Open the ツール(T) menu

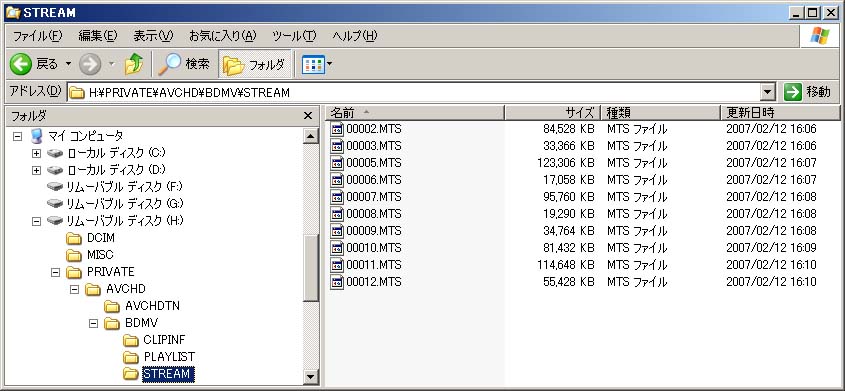point(294,36)
